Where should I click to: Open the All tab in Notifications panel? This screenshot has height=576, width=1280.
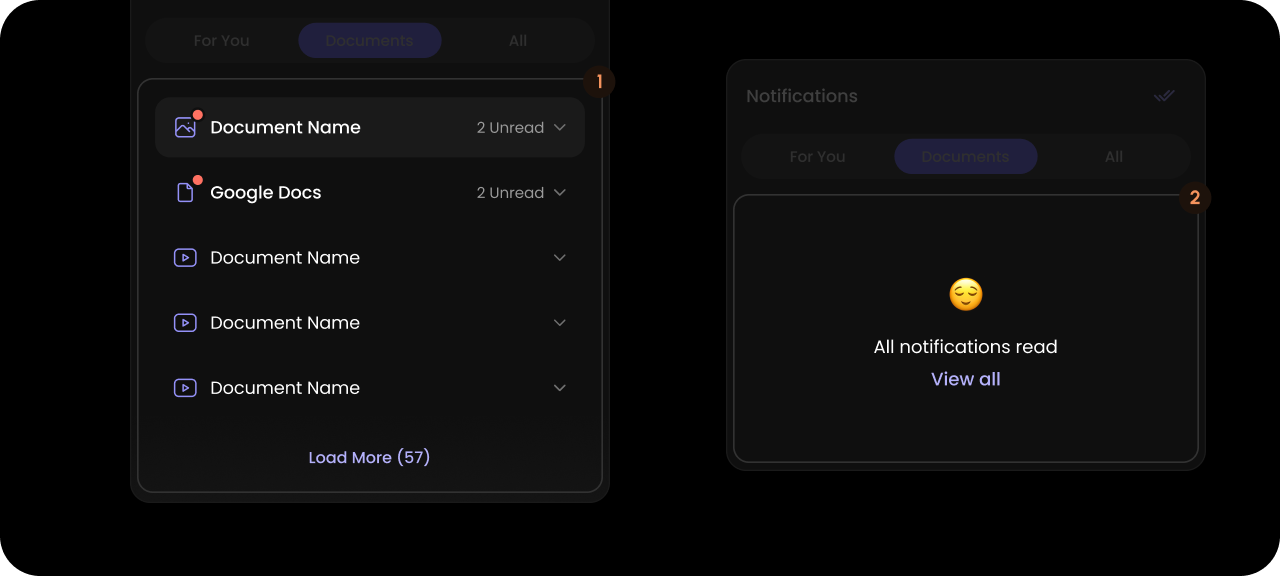pos(1114,156)
